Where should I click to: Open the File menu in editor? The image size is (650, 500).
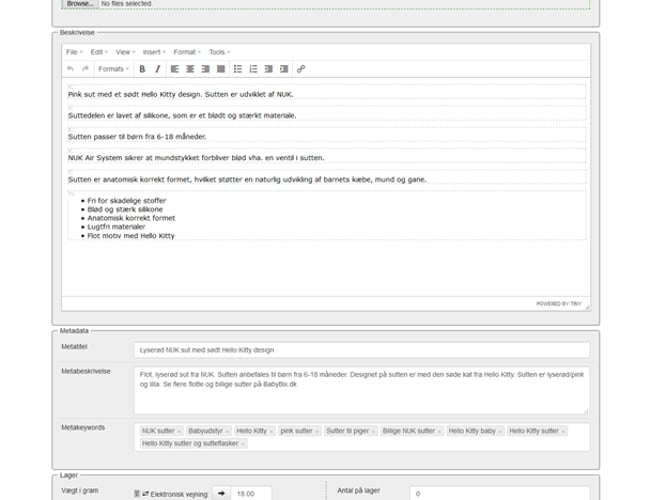click(x=73, y=52)
